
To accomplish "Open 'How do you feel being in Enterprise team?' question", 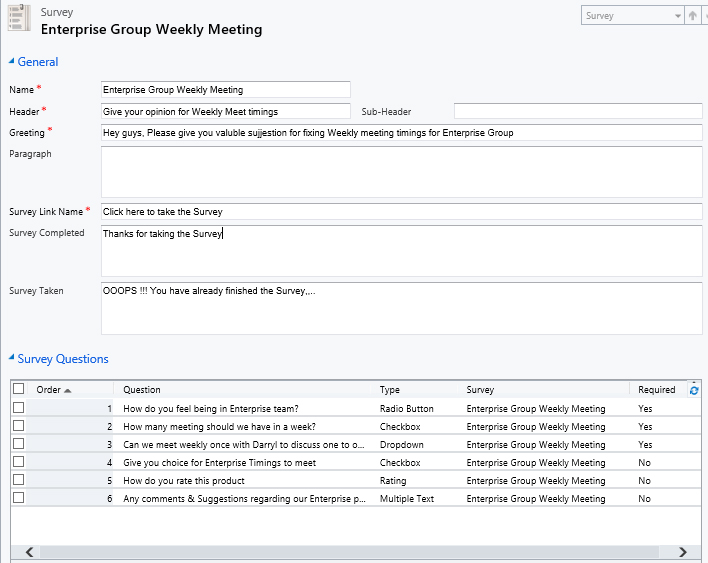I will [211, 408].
